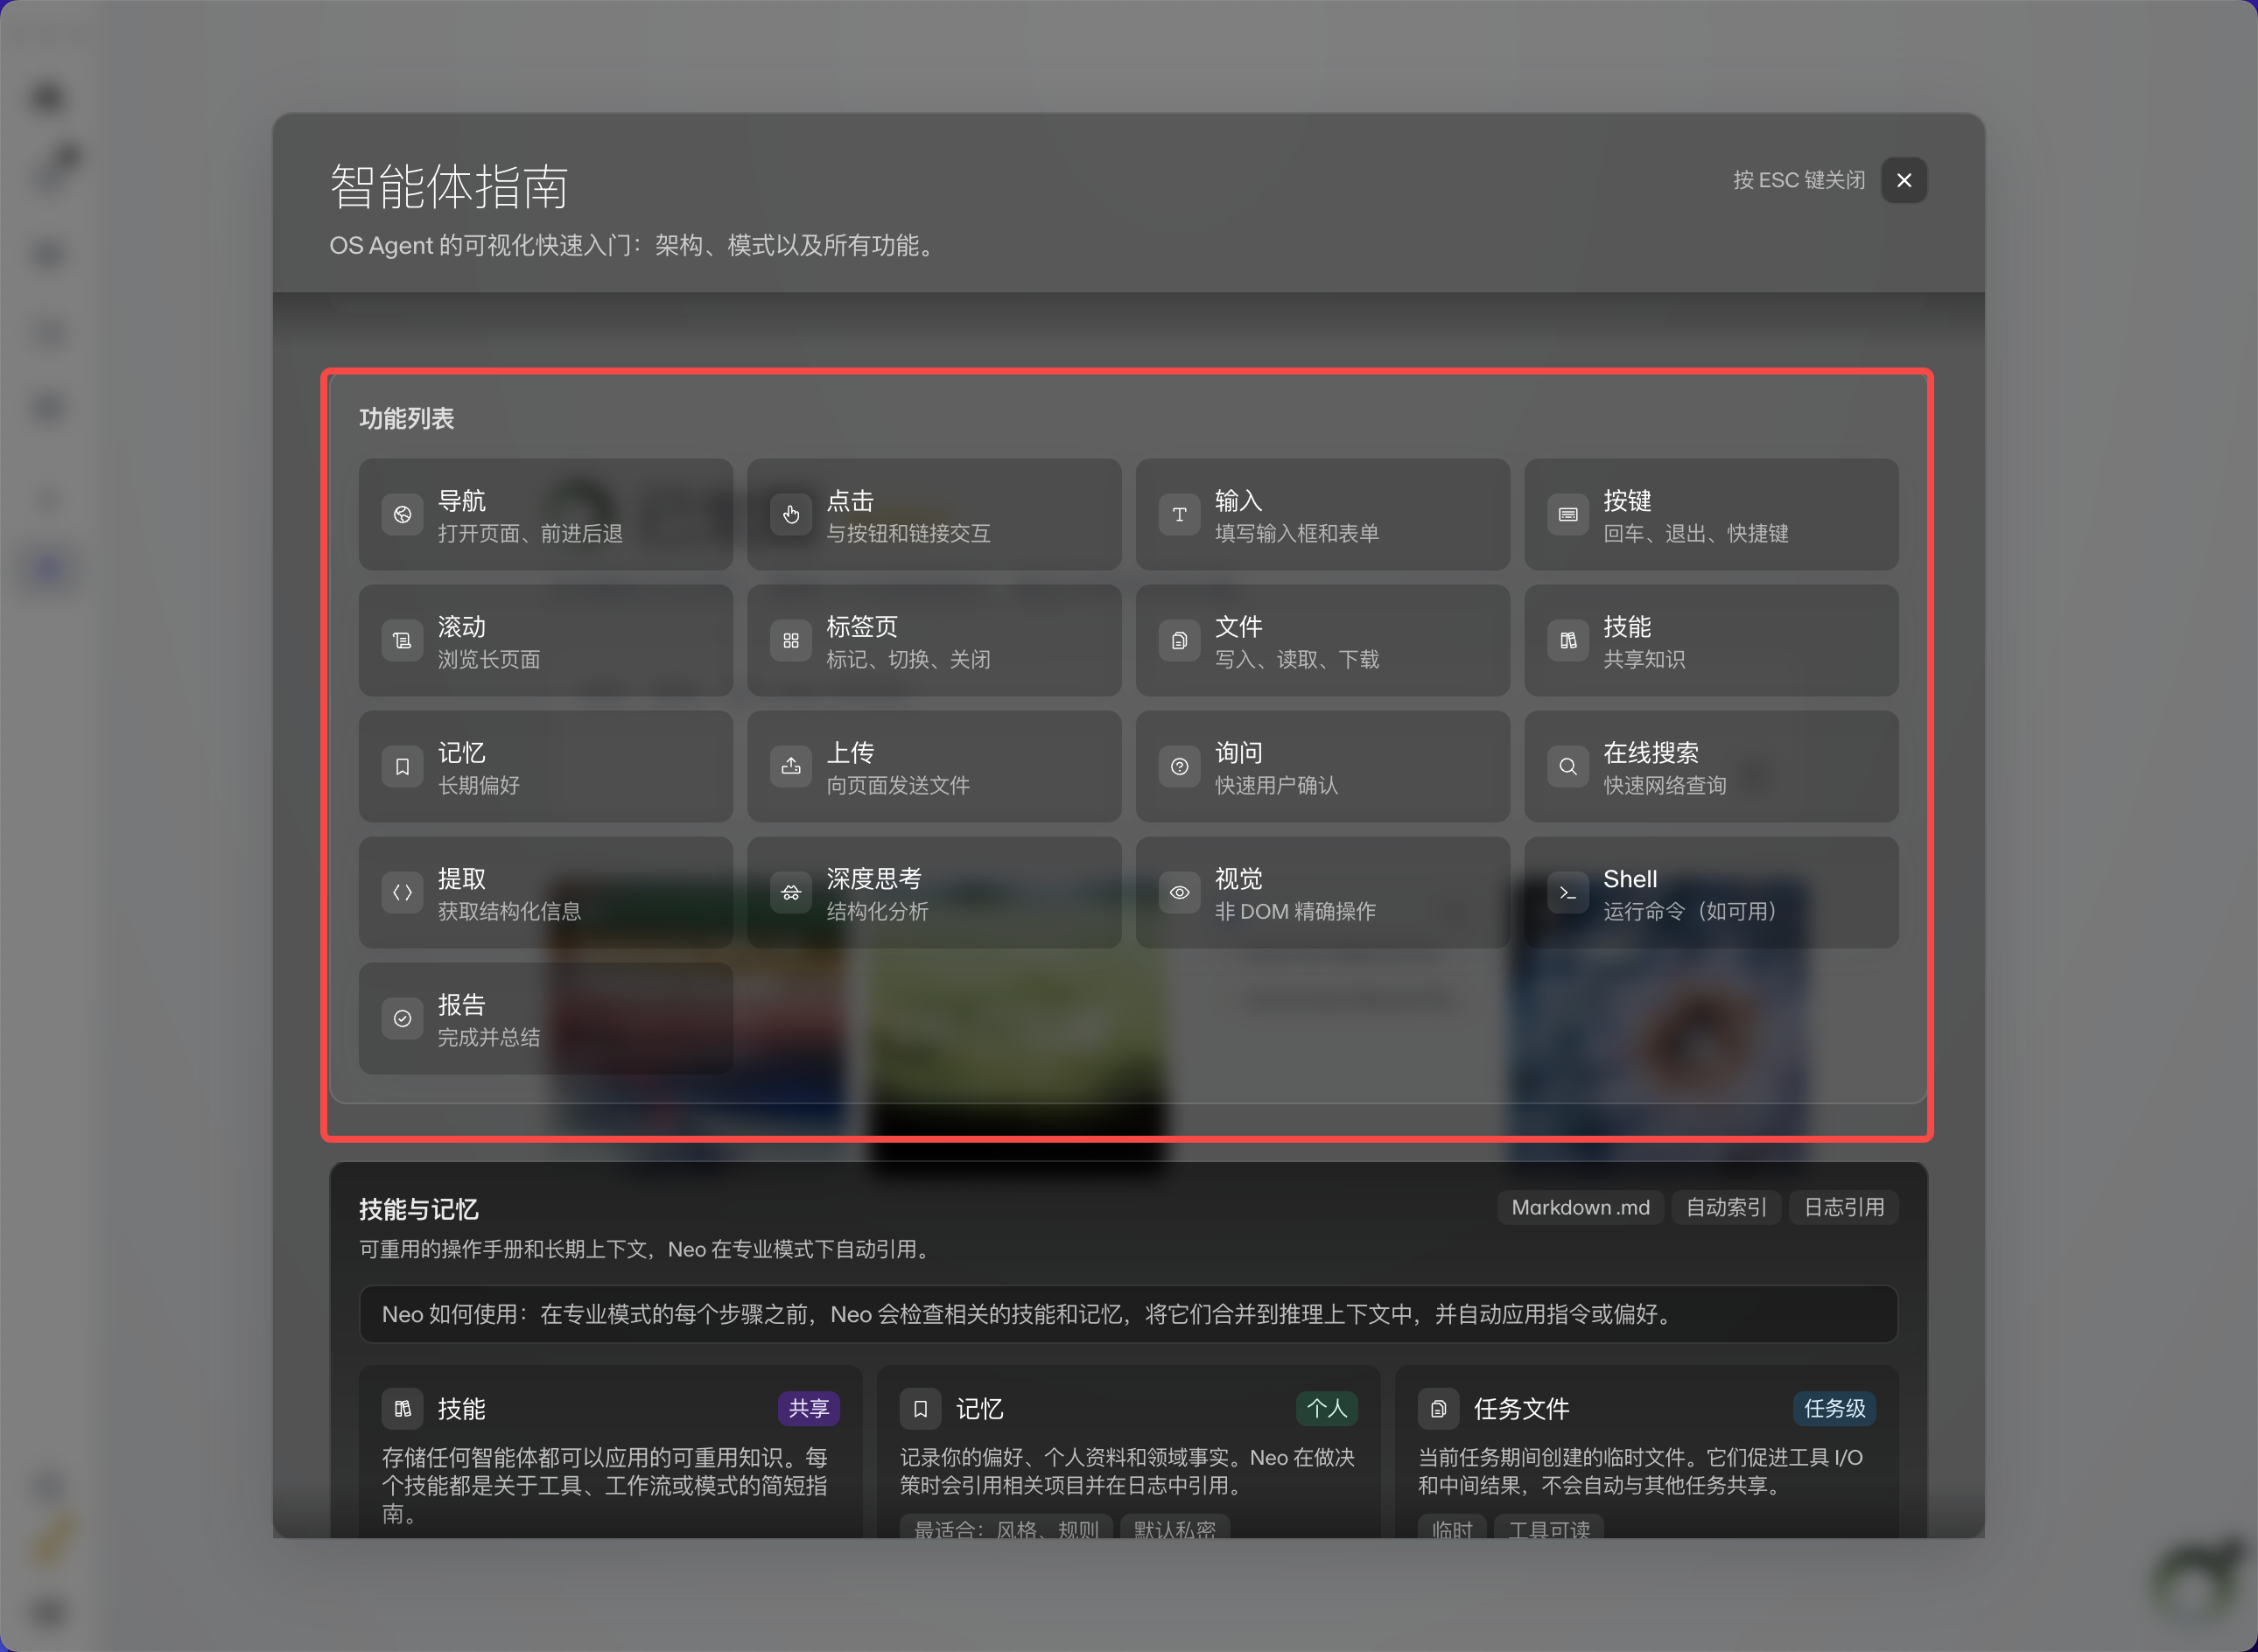Click the 滚动 scroll icon

click(x=402, y=640)
